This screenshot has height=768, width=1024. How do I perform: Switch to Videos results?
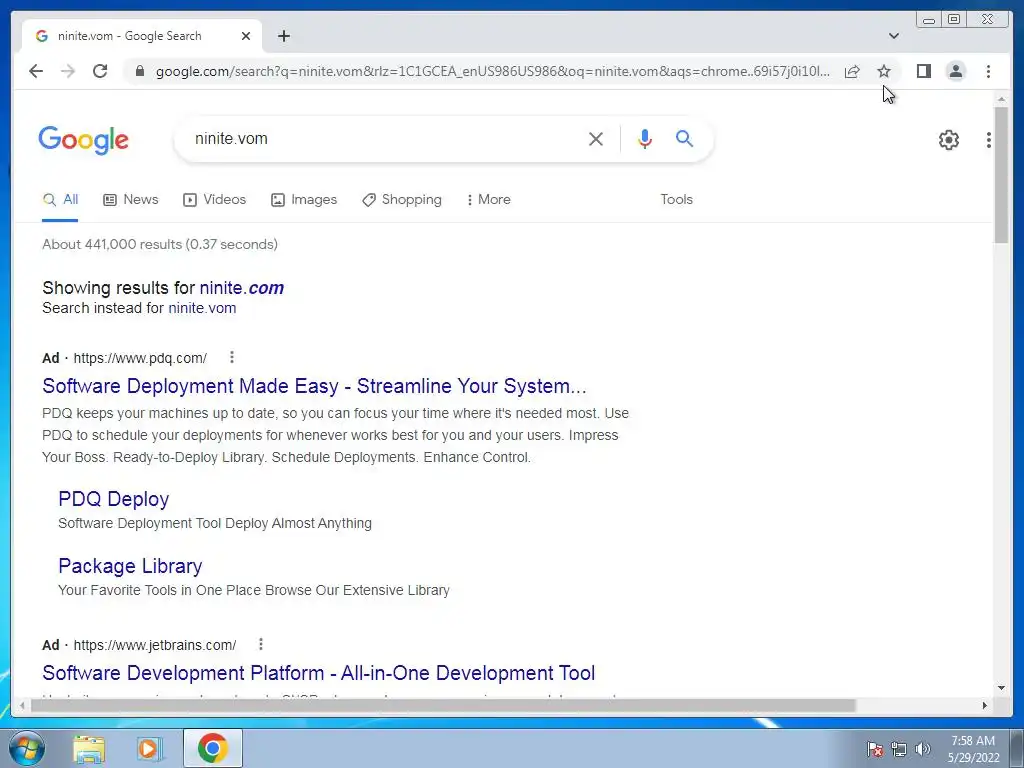point(214,199)
